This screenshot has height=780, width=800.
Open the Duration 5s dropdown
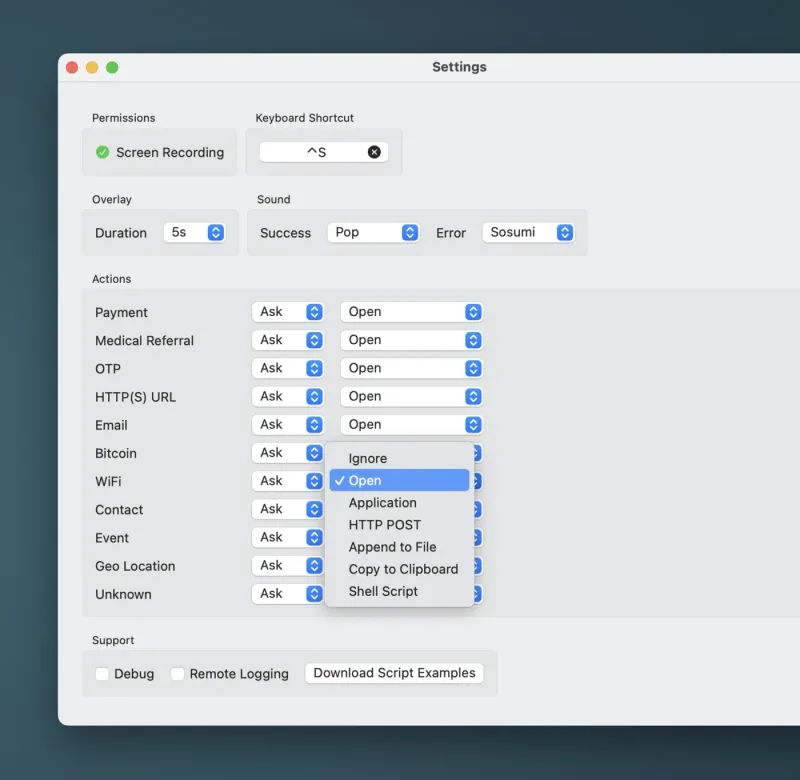coord(194,233)
